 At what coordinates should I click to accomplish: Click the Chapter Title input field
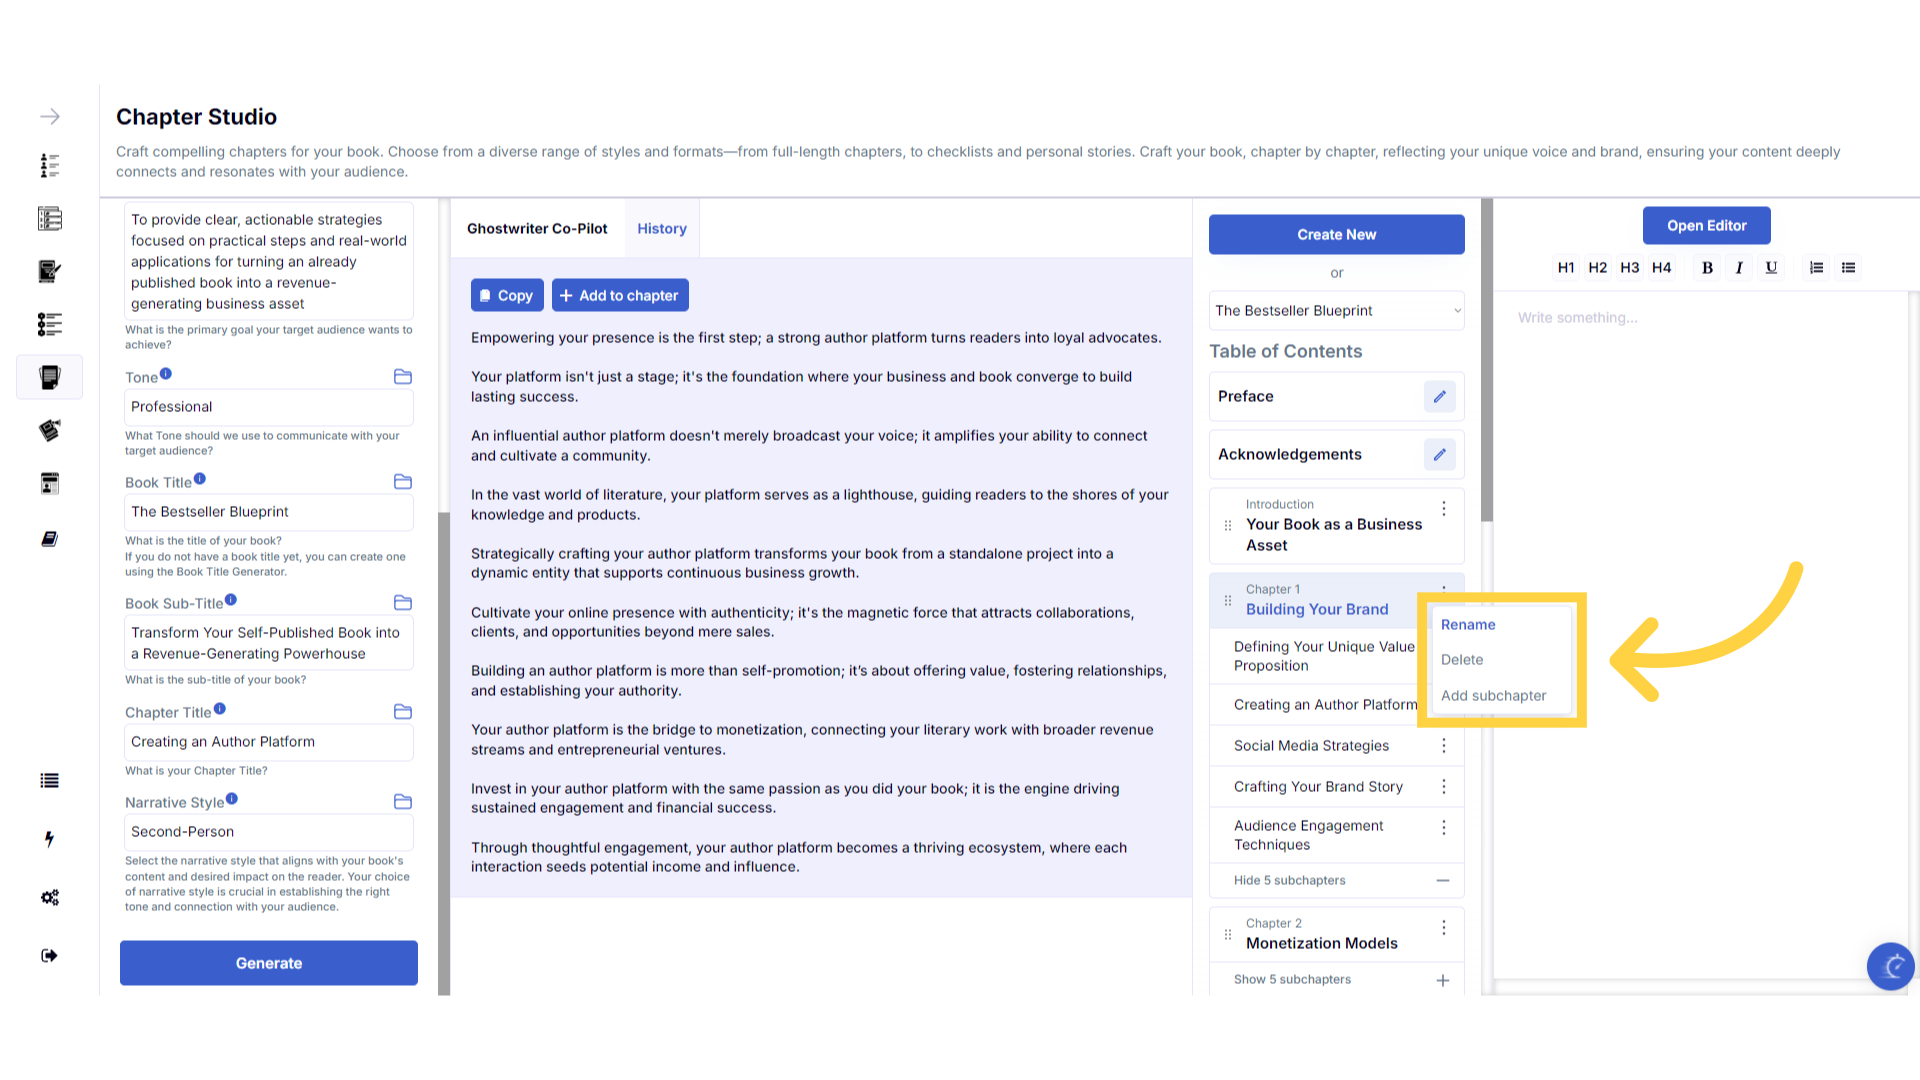coord(268,742)
